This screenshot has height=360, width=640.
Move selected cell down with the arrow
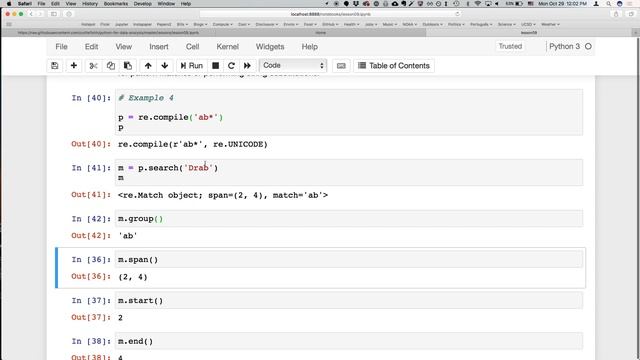click(x=165, y=66)
